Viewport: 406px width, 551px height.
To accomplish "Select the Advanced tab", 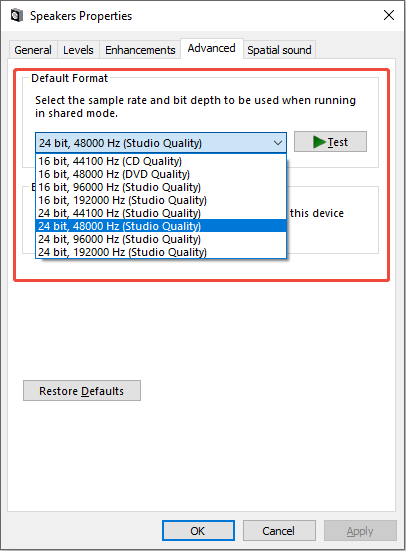I will [212, 48].
